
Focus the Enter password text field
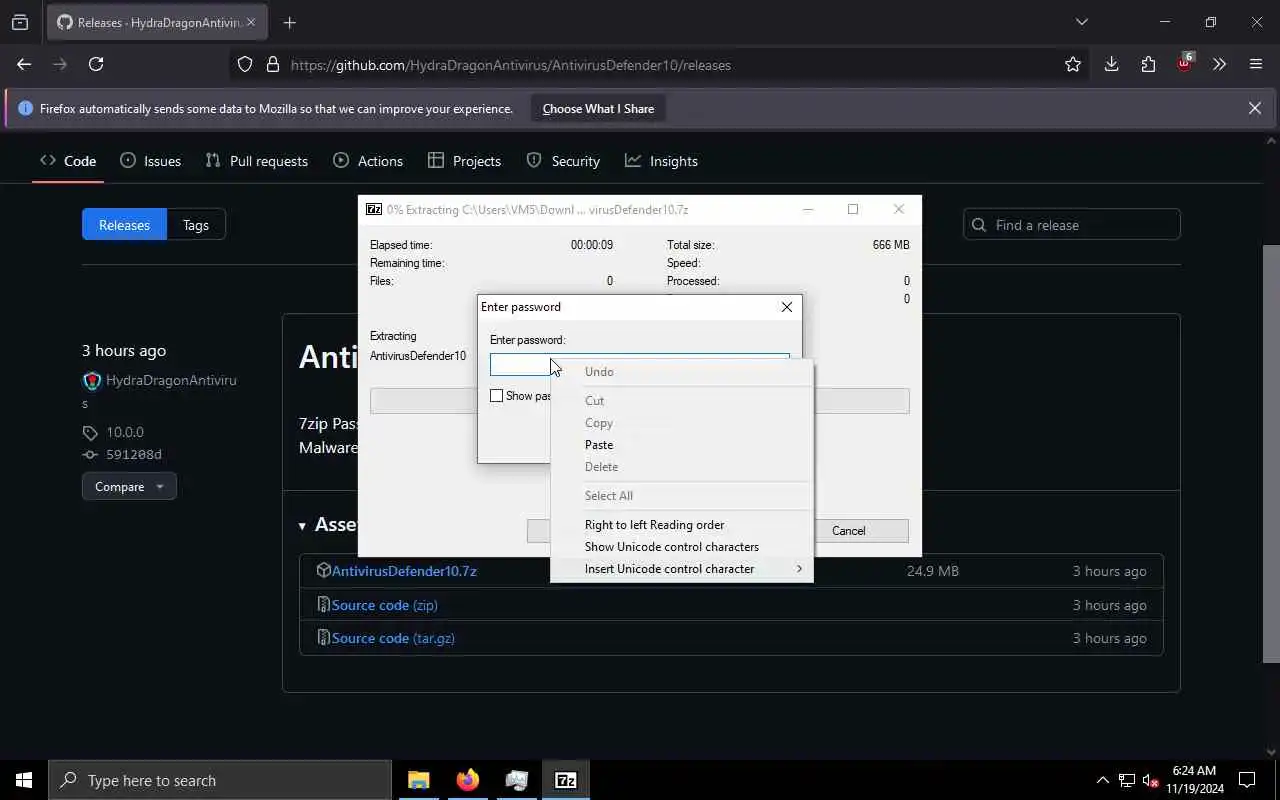pyautogui.click(x=639, y=365)
